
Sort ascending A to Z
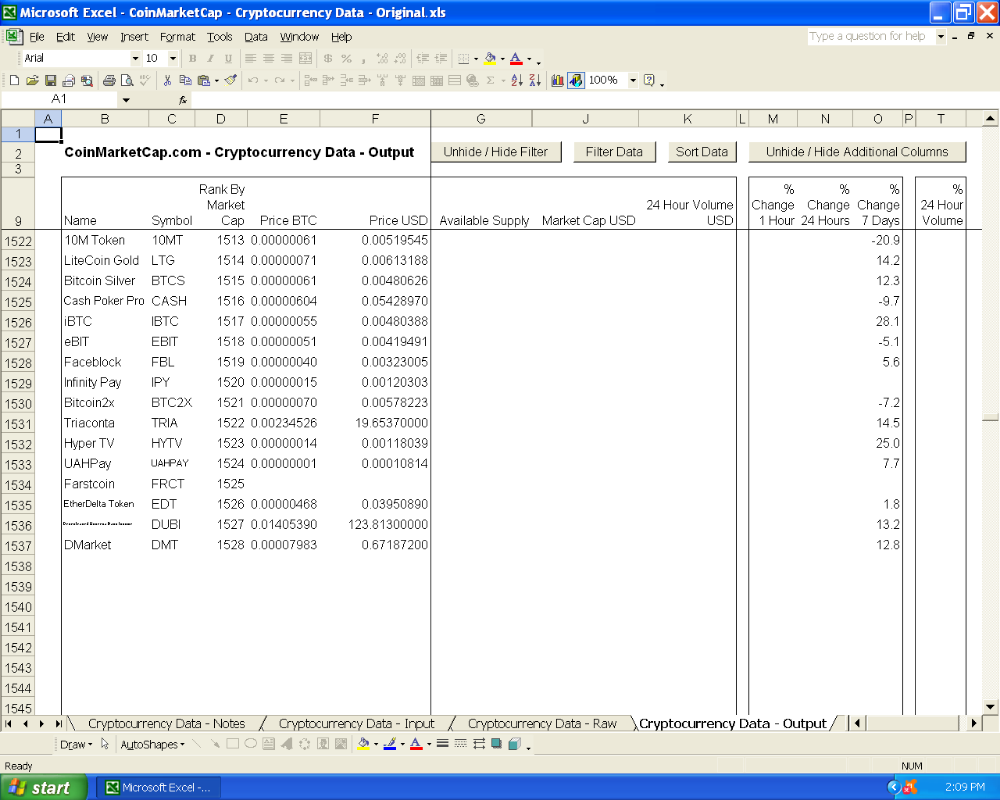click(x=517, y=80)
